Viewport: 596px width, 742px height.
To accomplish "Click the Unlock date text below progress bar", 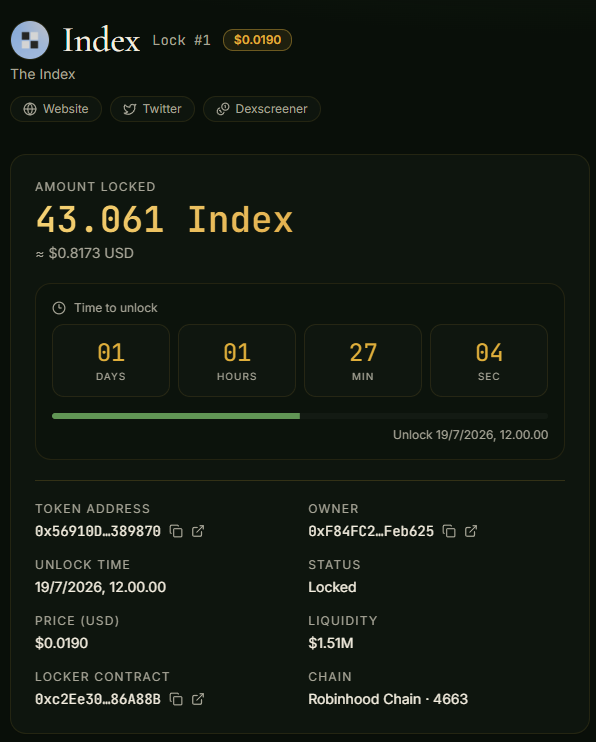I will (x=471, y=435).
